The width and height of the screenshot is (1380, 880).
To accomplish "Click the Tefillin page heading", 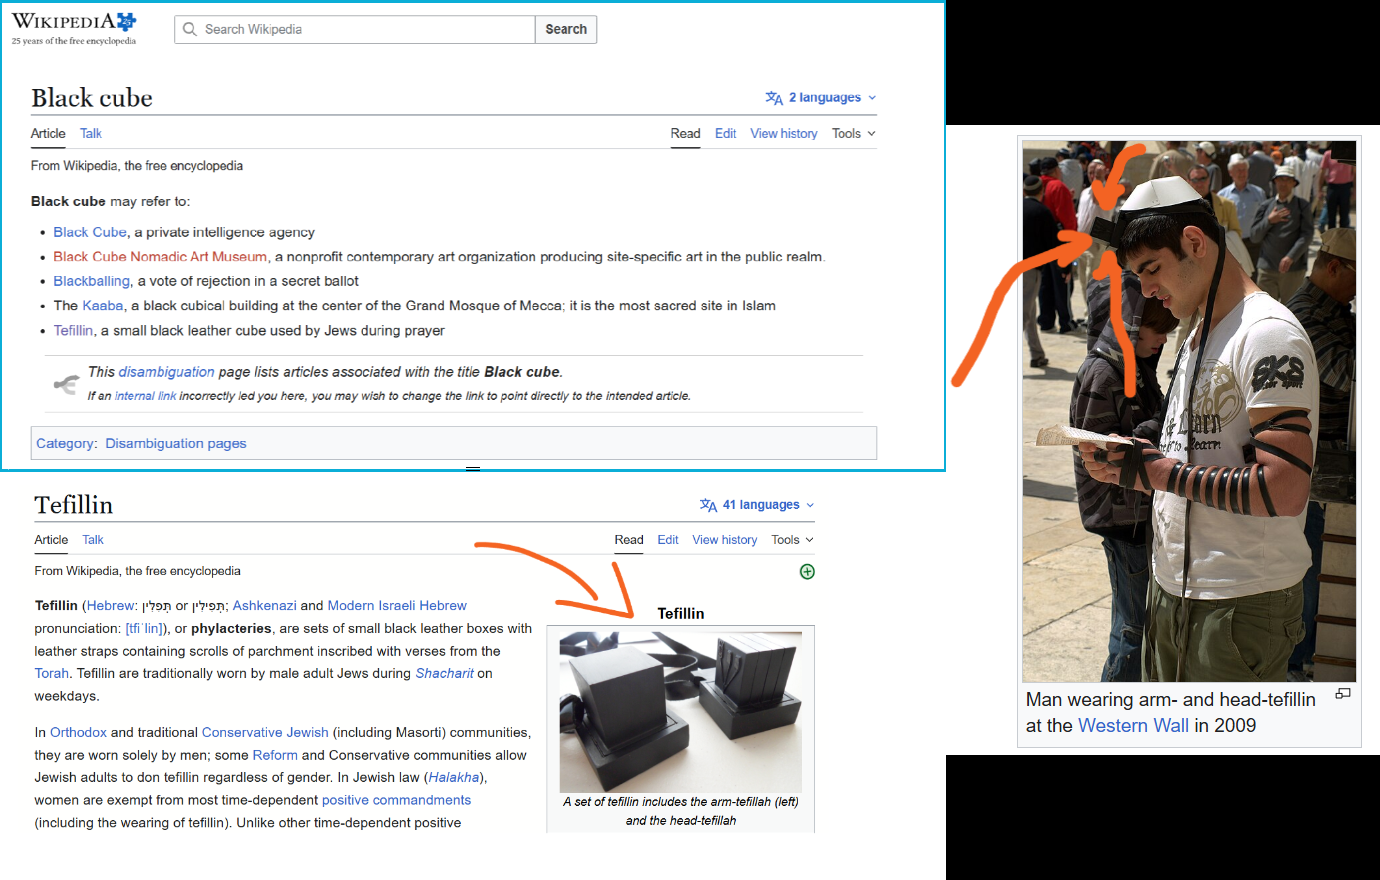I will click(74, 505).
